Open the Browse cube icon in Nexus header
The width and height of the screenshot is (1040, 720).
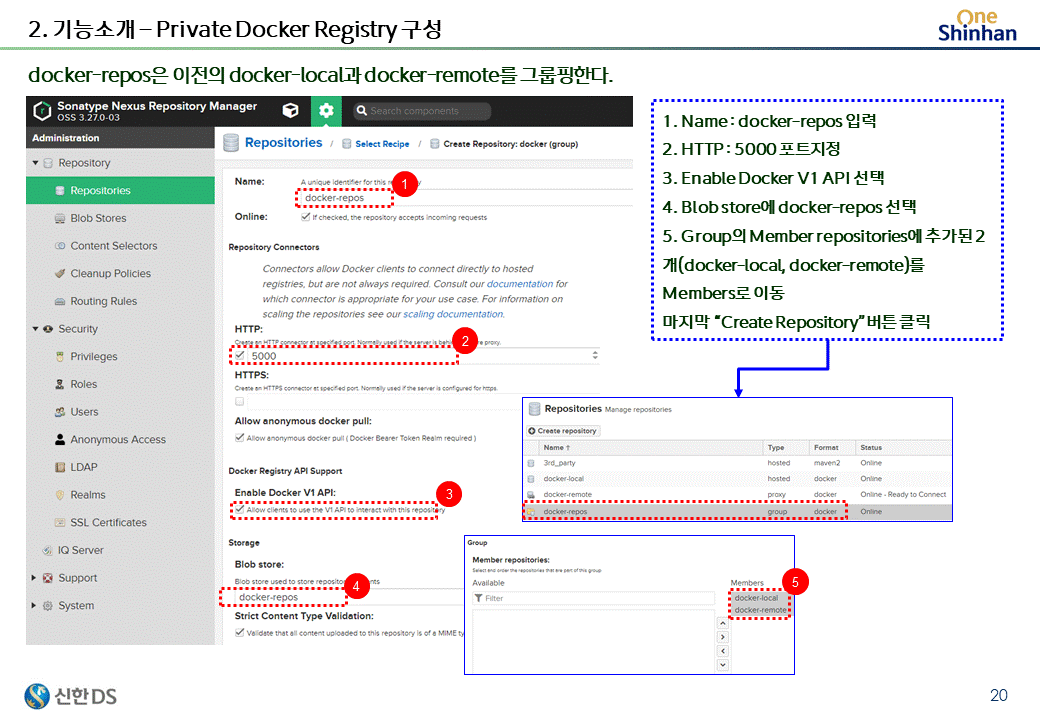(x=291, y=111)
